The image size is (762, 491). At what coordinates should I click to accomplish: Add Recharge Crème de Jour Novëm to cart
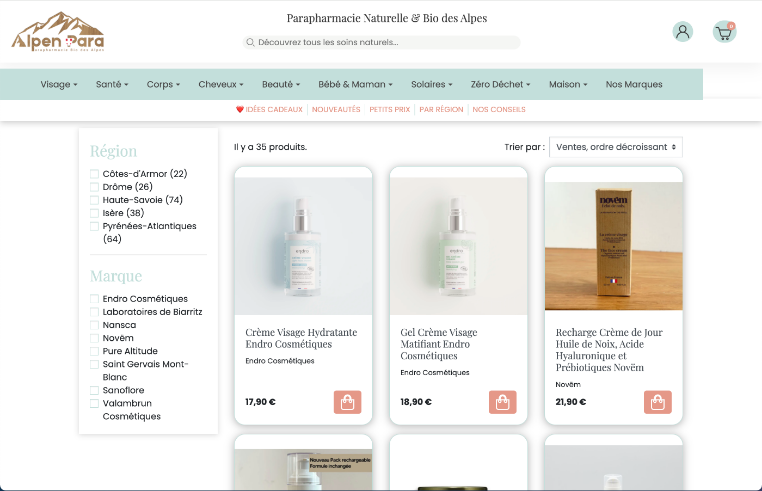click(x=658, y=402)
